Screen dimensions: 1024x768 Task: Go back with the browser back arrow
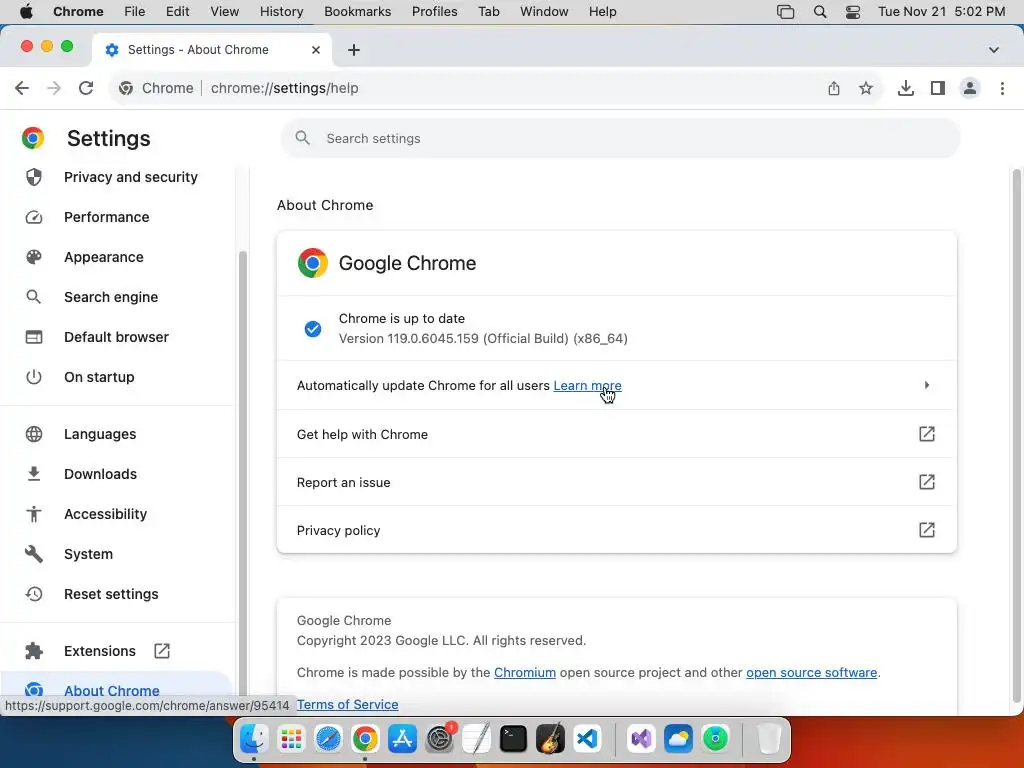point(22,88)
